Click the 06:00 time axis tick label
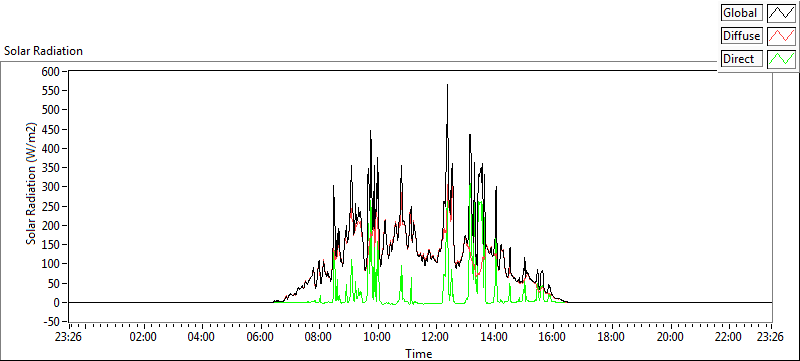The height and width of the screenshot is (361, 800). tap(260, 337)
